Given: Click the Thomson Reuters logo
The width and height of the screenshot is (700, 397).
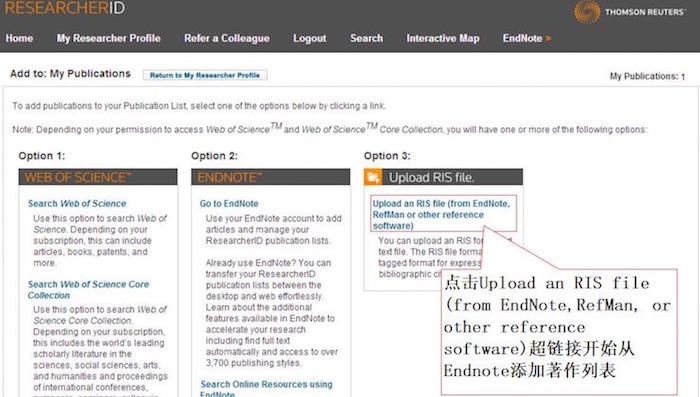Looking at the screenshot, I should [x=630, y=12].
